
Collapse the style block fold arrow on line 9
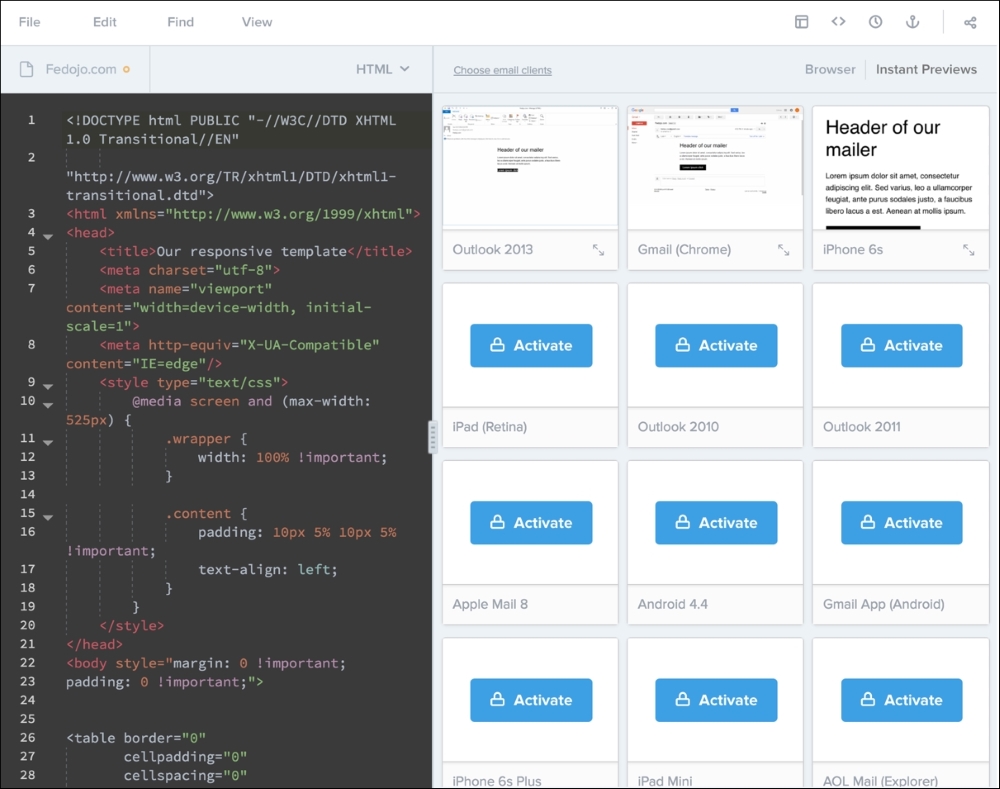pyautogui.click(x=48, y=387)
